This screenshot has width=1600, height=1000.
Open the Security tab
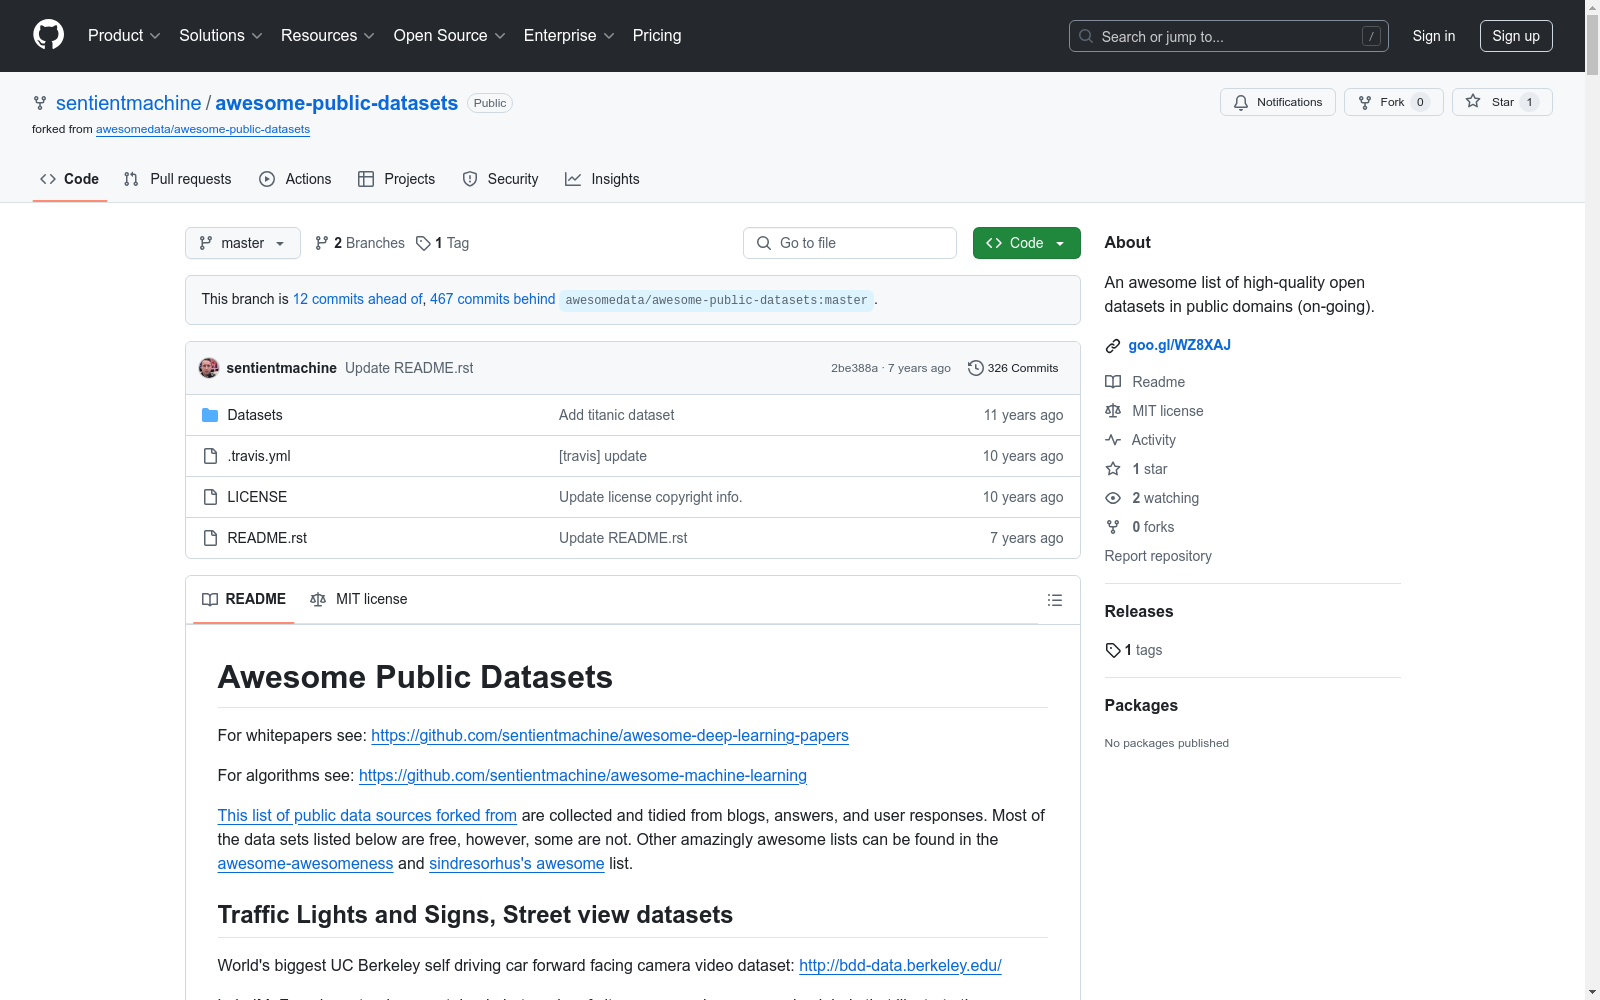point(500,179)
